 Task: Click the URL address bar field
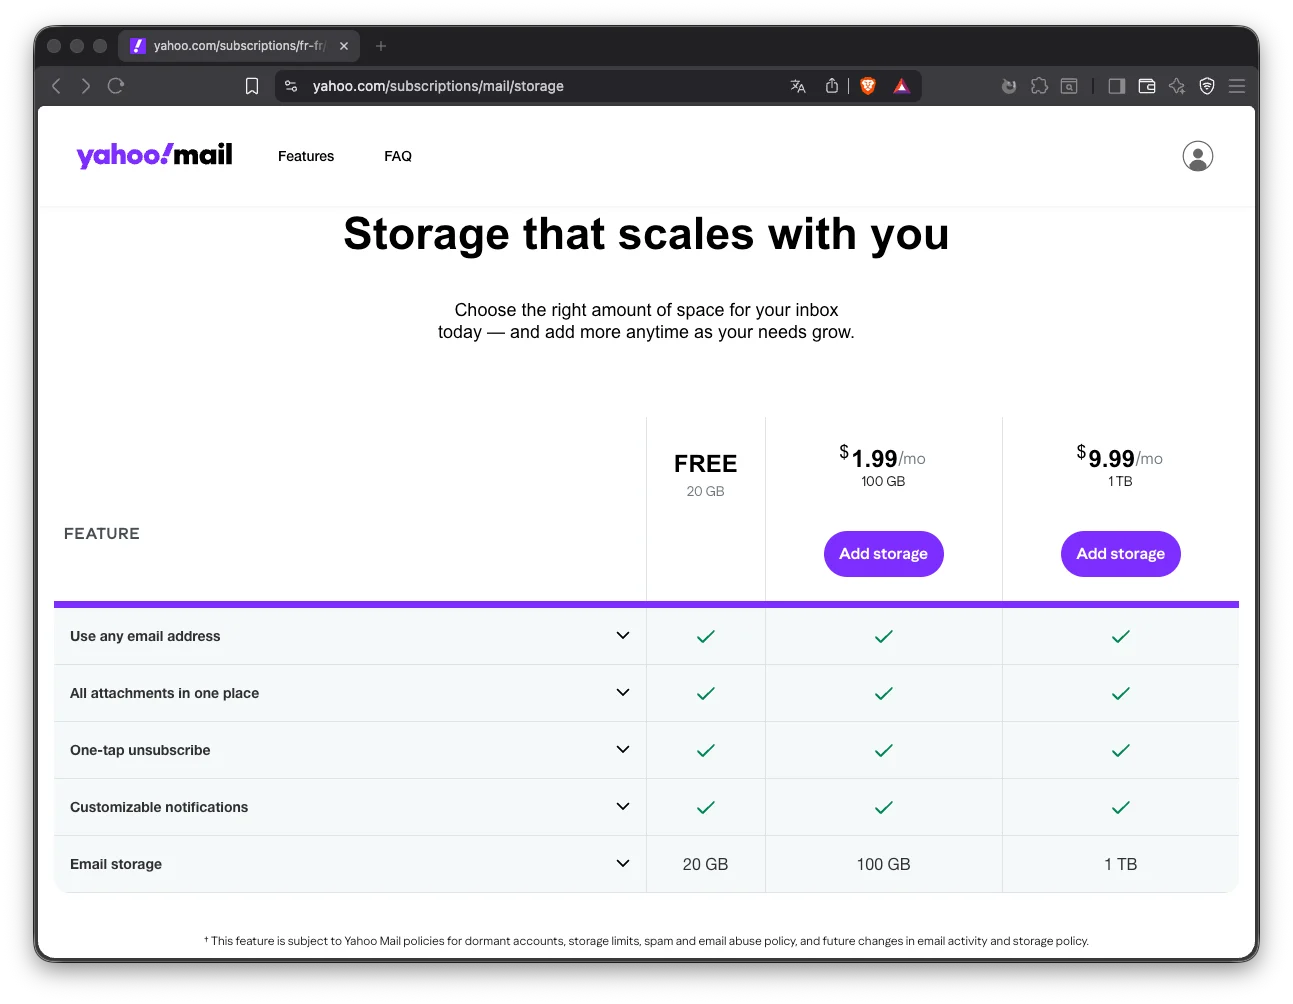point(540,86)
